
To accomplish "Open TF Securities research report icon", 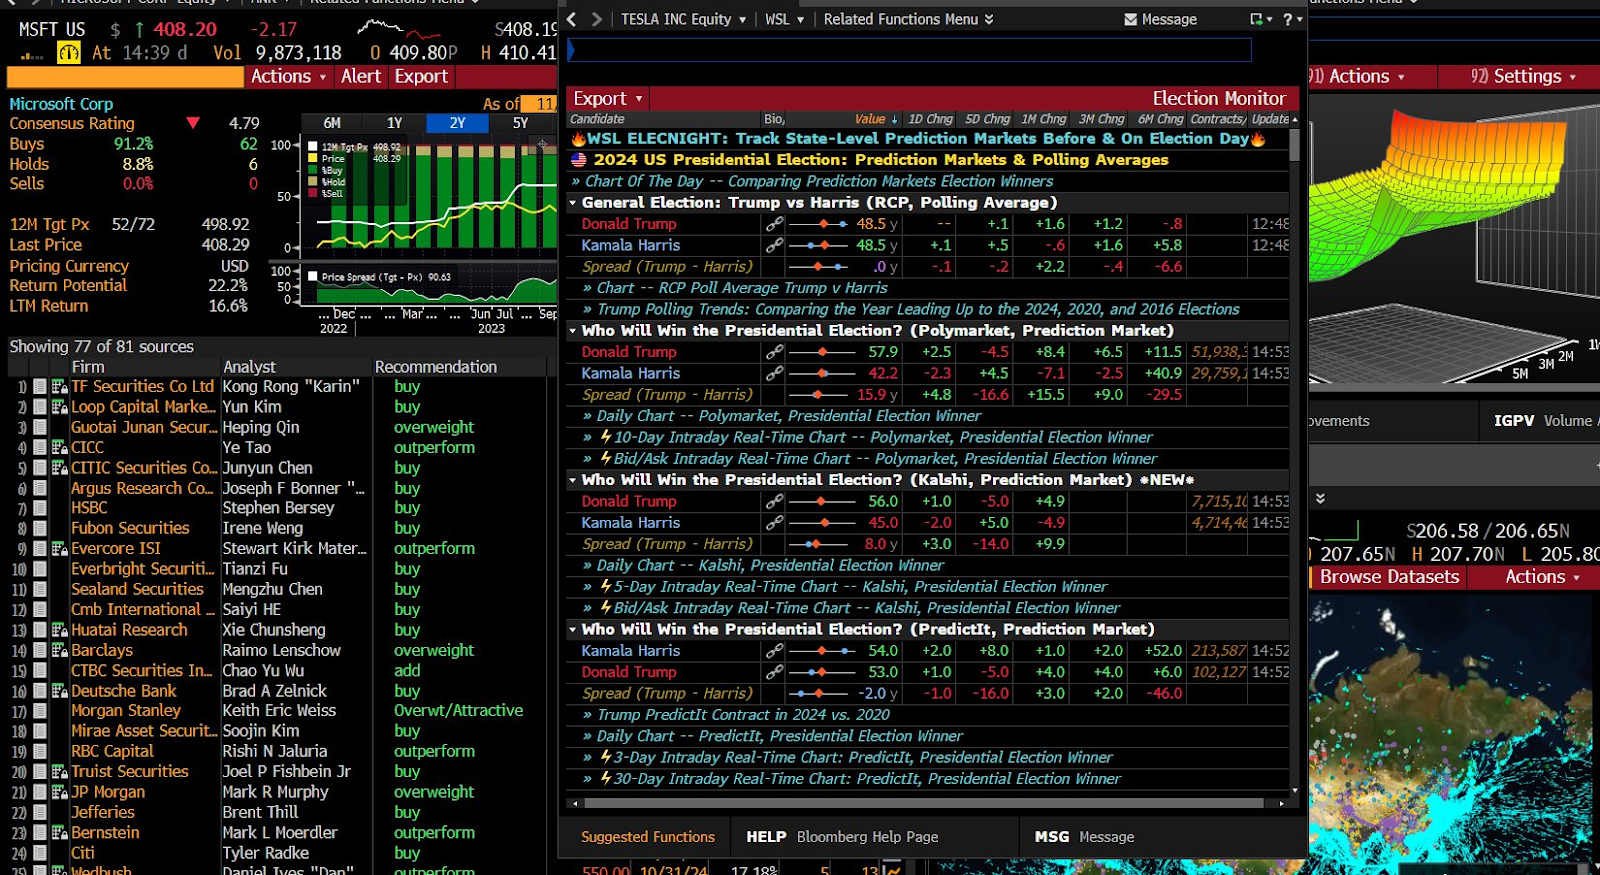I will [x=60, y=387].
